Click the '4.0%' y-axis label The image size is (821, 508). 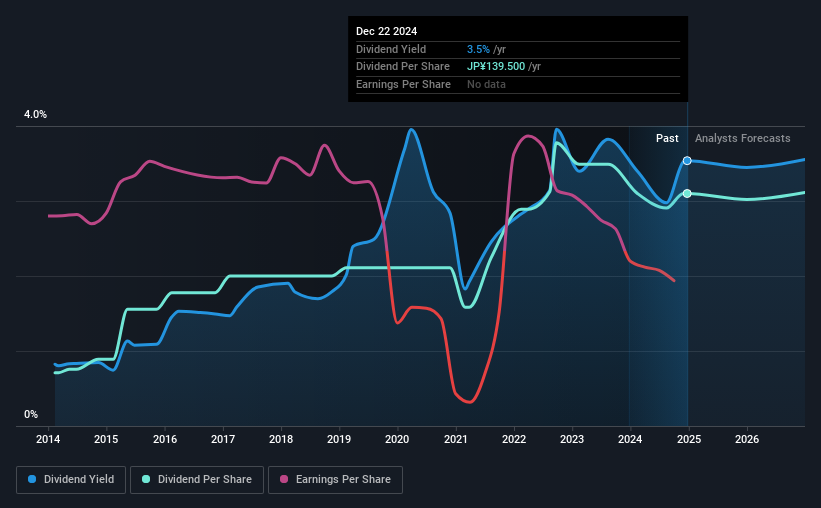[x=35, y=115]
